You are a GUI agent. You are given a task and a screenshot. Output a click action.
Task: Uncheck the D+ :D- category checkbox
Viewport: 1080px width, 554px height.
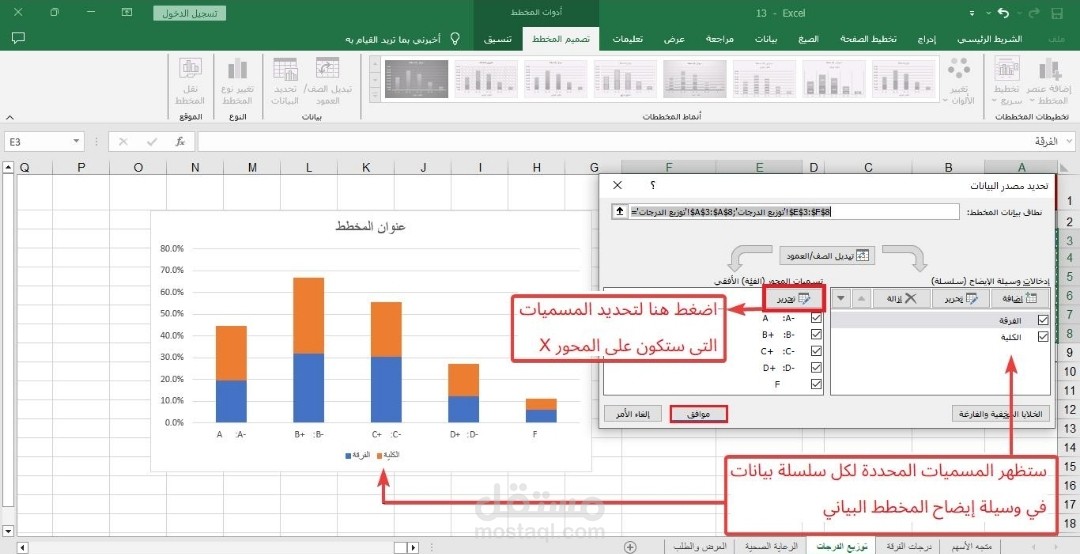[816, 367]
